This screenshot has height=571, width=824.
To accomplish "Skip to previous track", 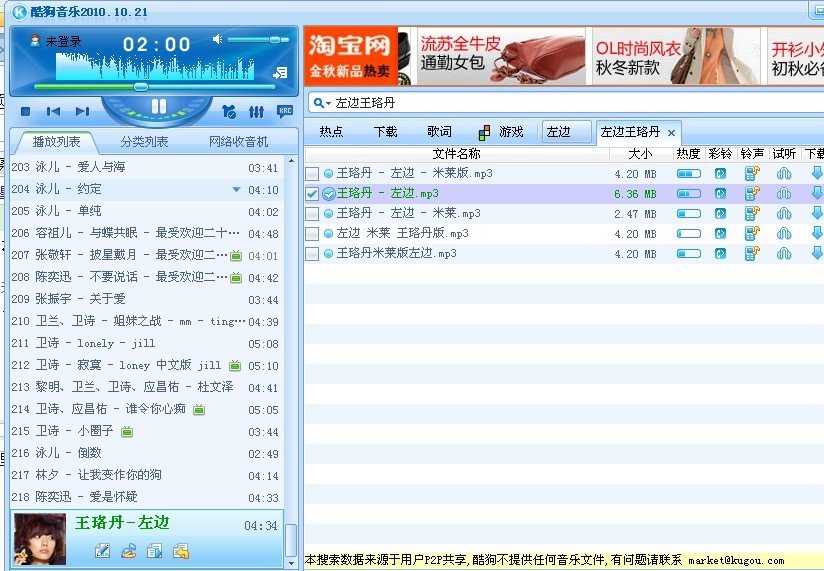I will [x=53, y=111].
